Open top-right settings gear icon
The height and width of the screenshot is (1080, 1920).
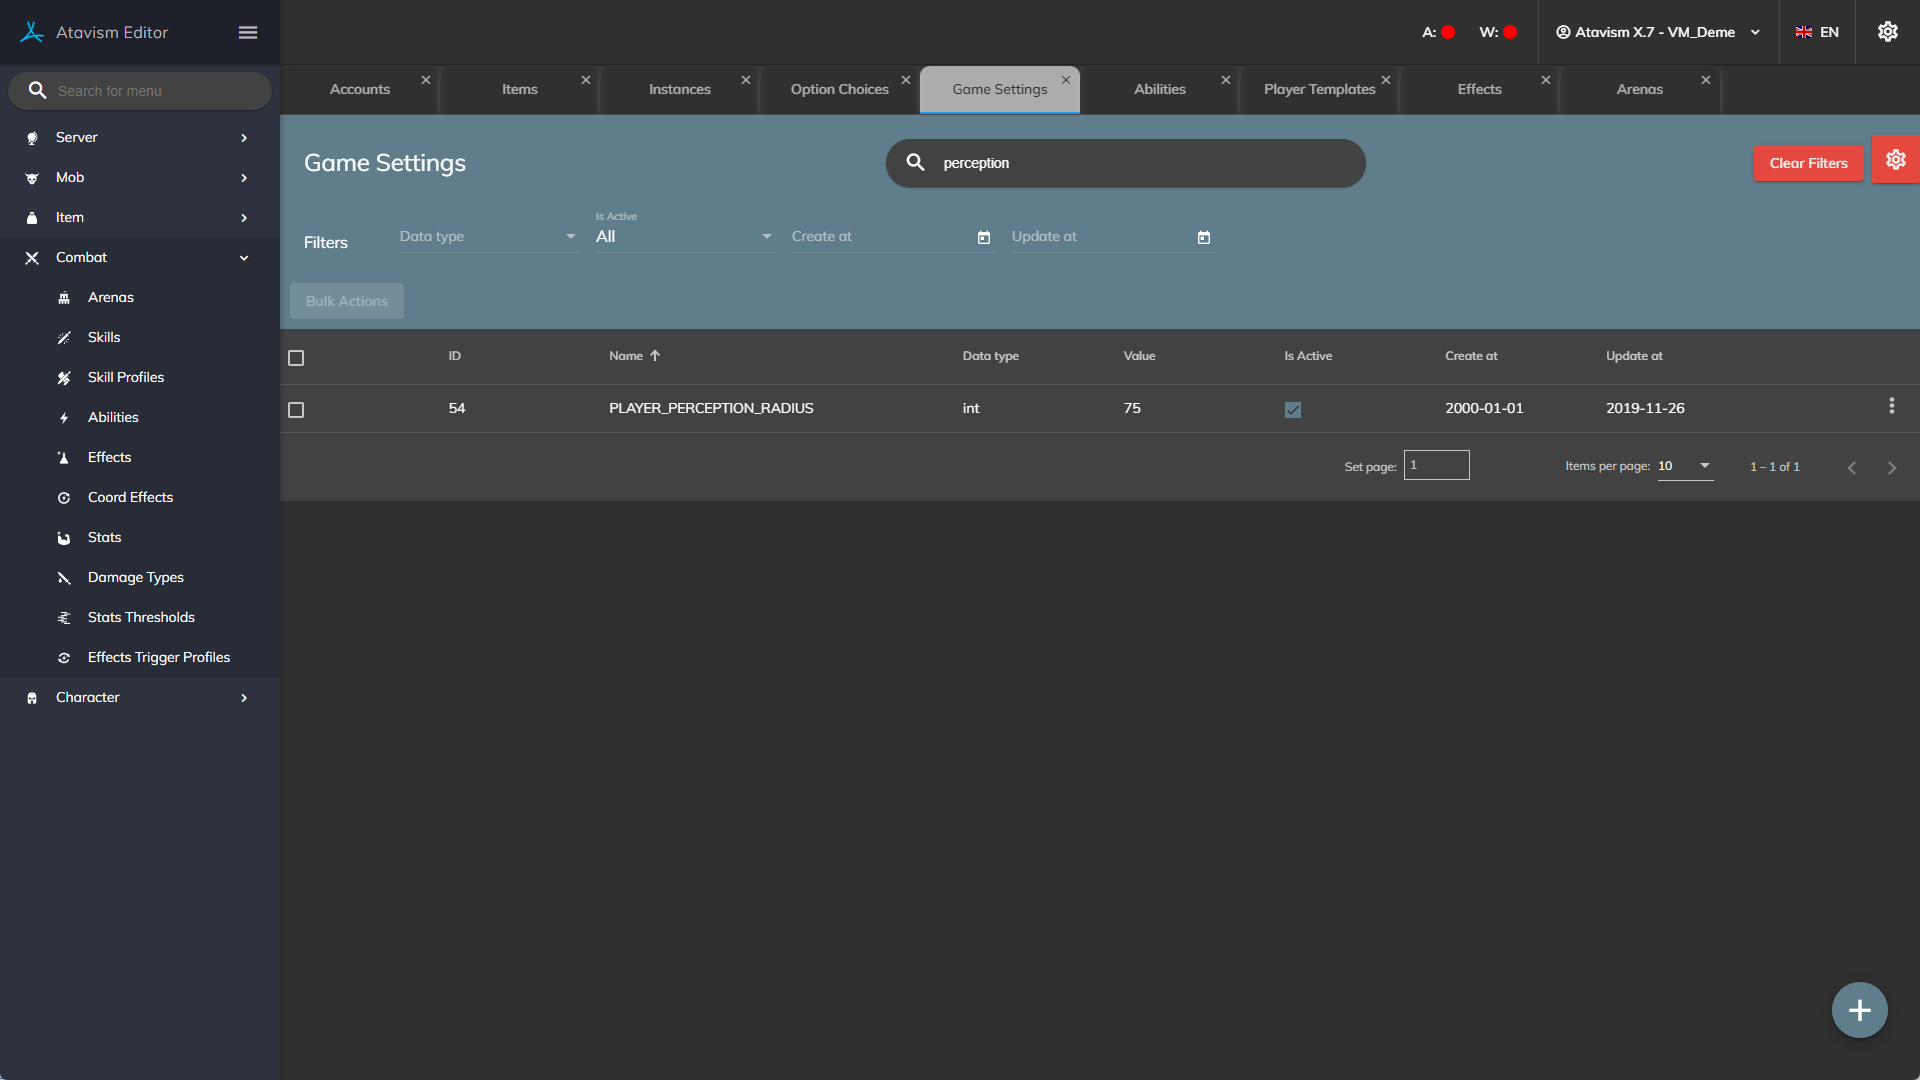[x=1887, y=32]
